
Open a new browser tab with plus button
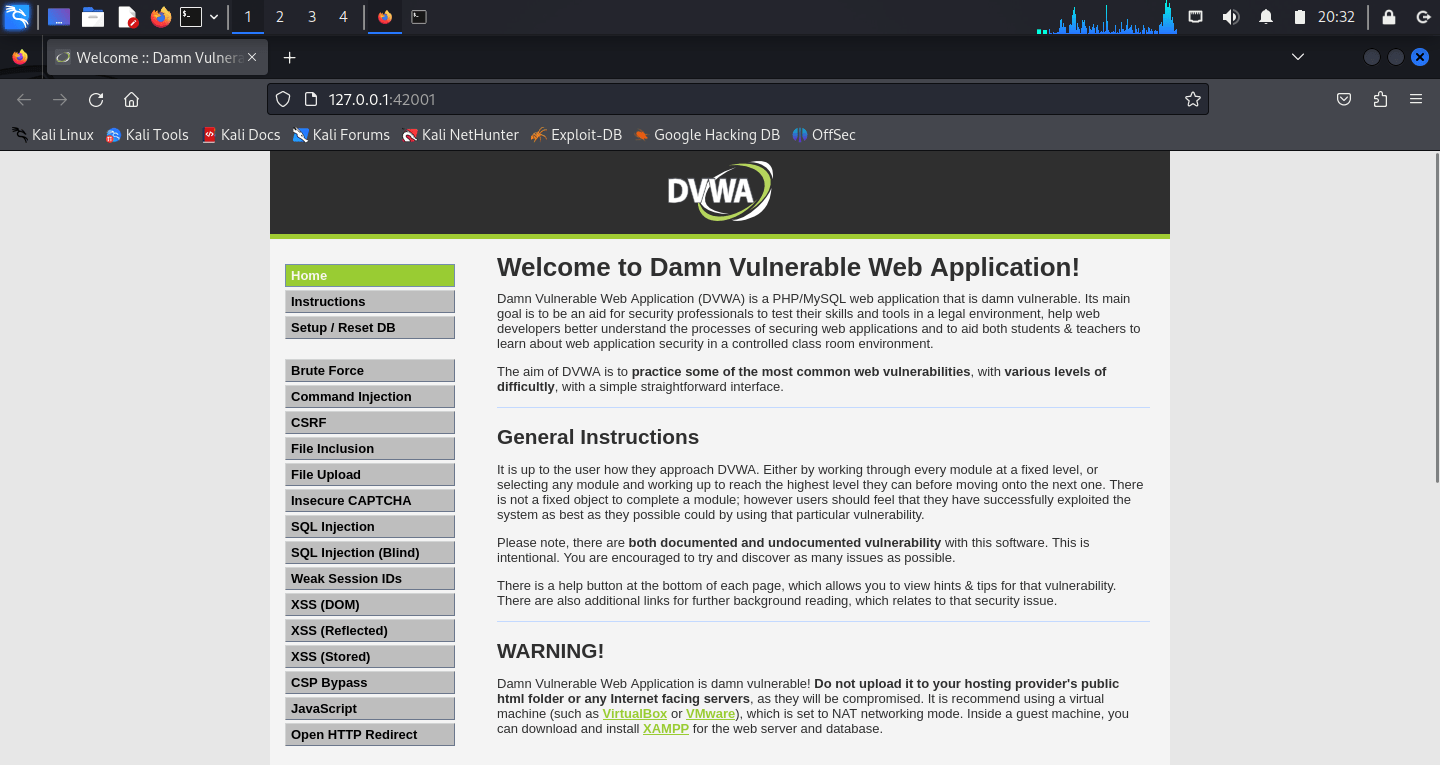[289, 58]
